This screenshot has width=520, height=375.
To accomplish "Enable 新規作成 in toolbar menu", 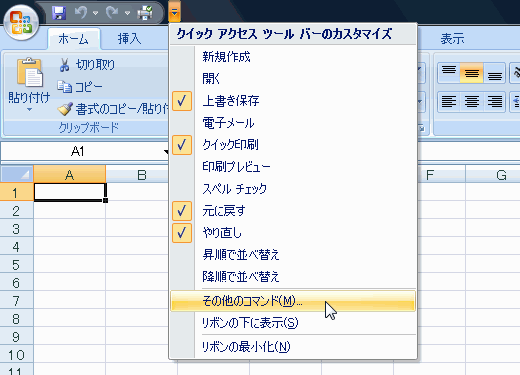I will pyautogui.click(x=293, y=57).
